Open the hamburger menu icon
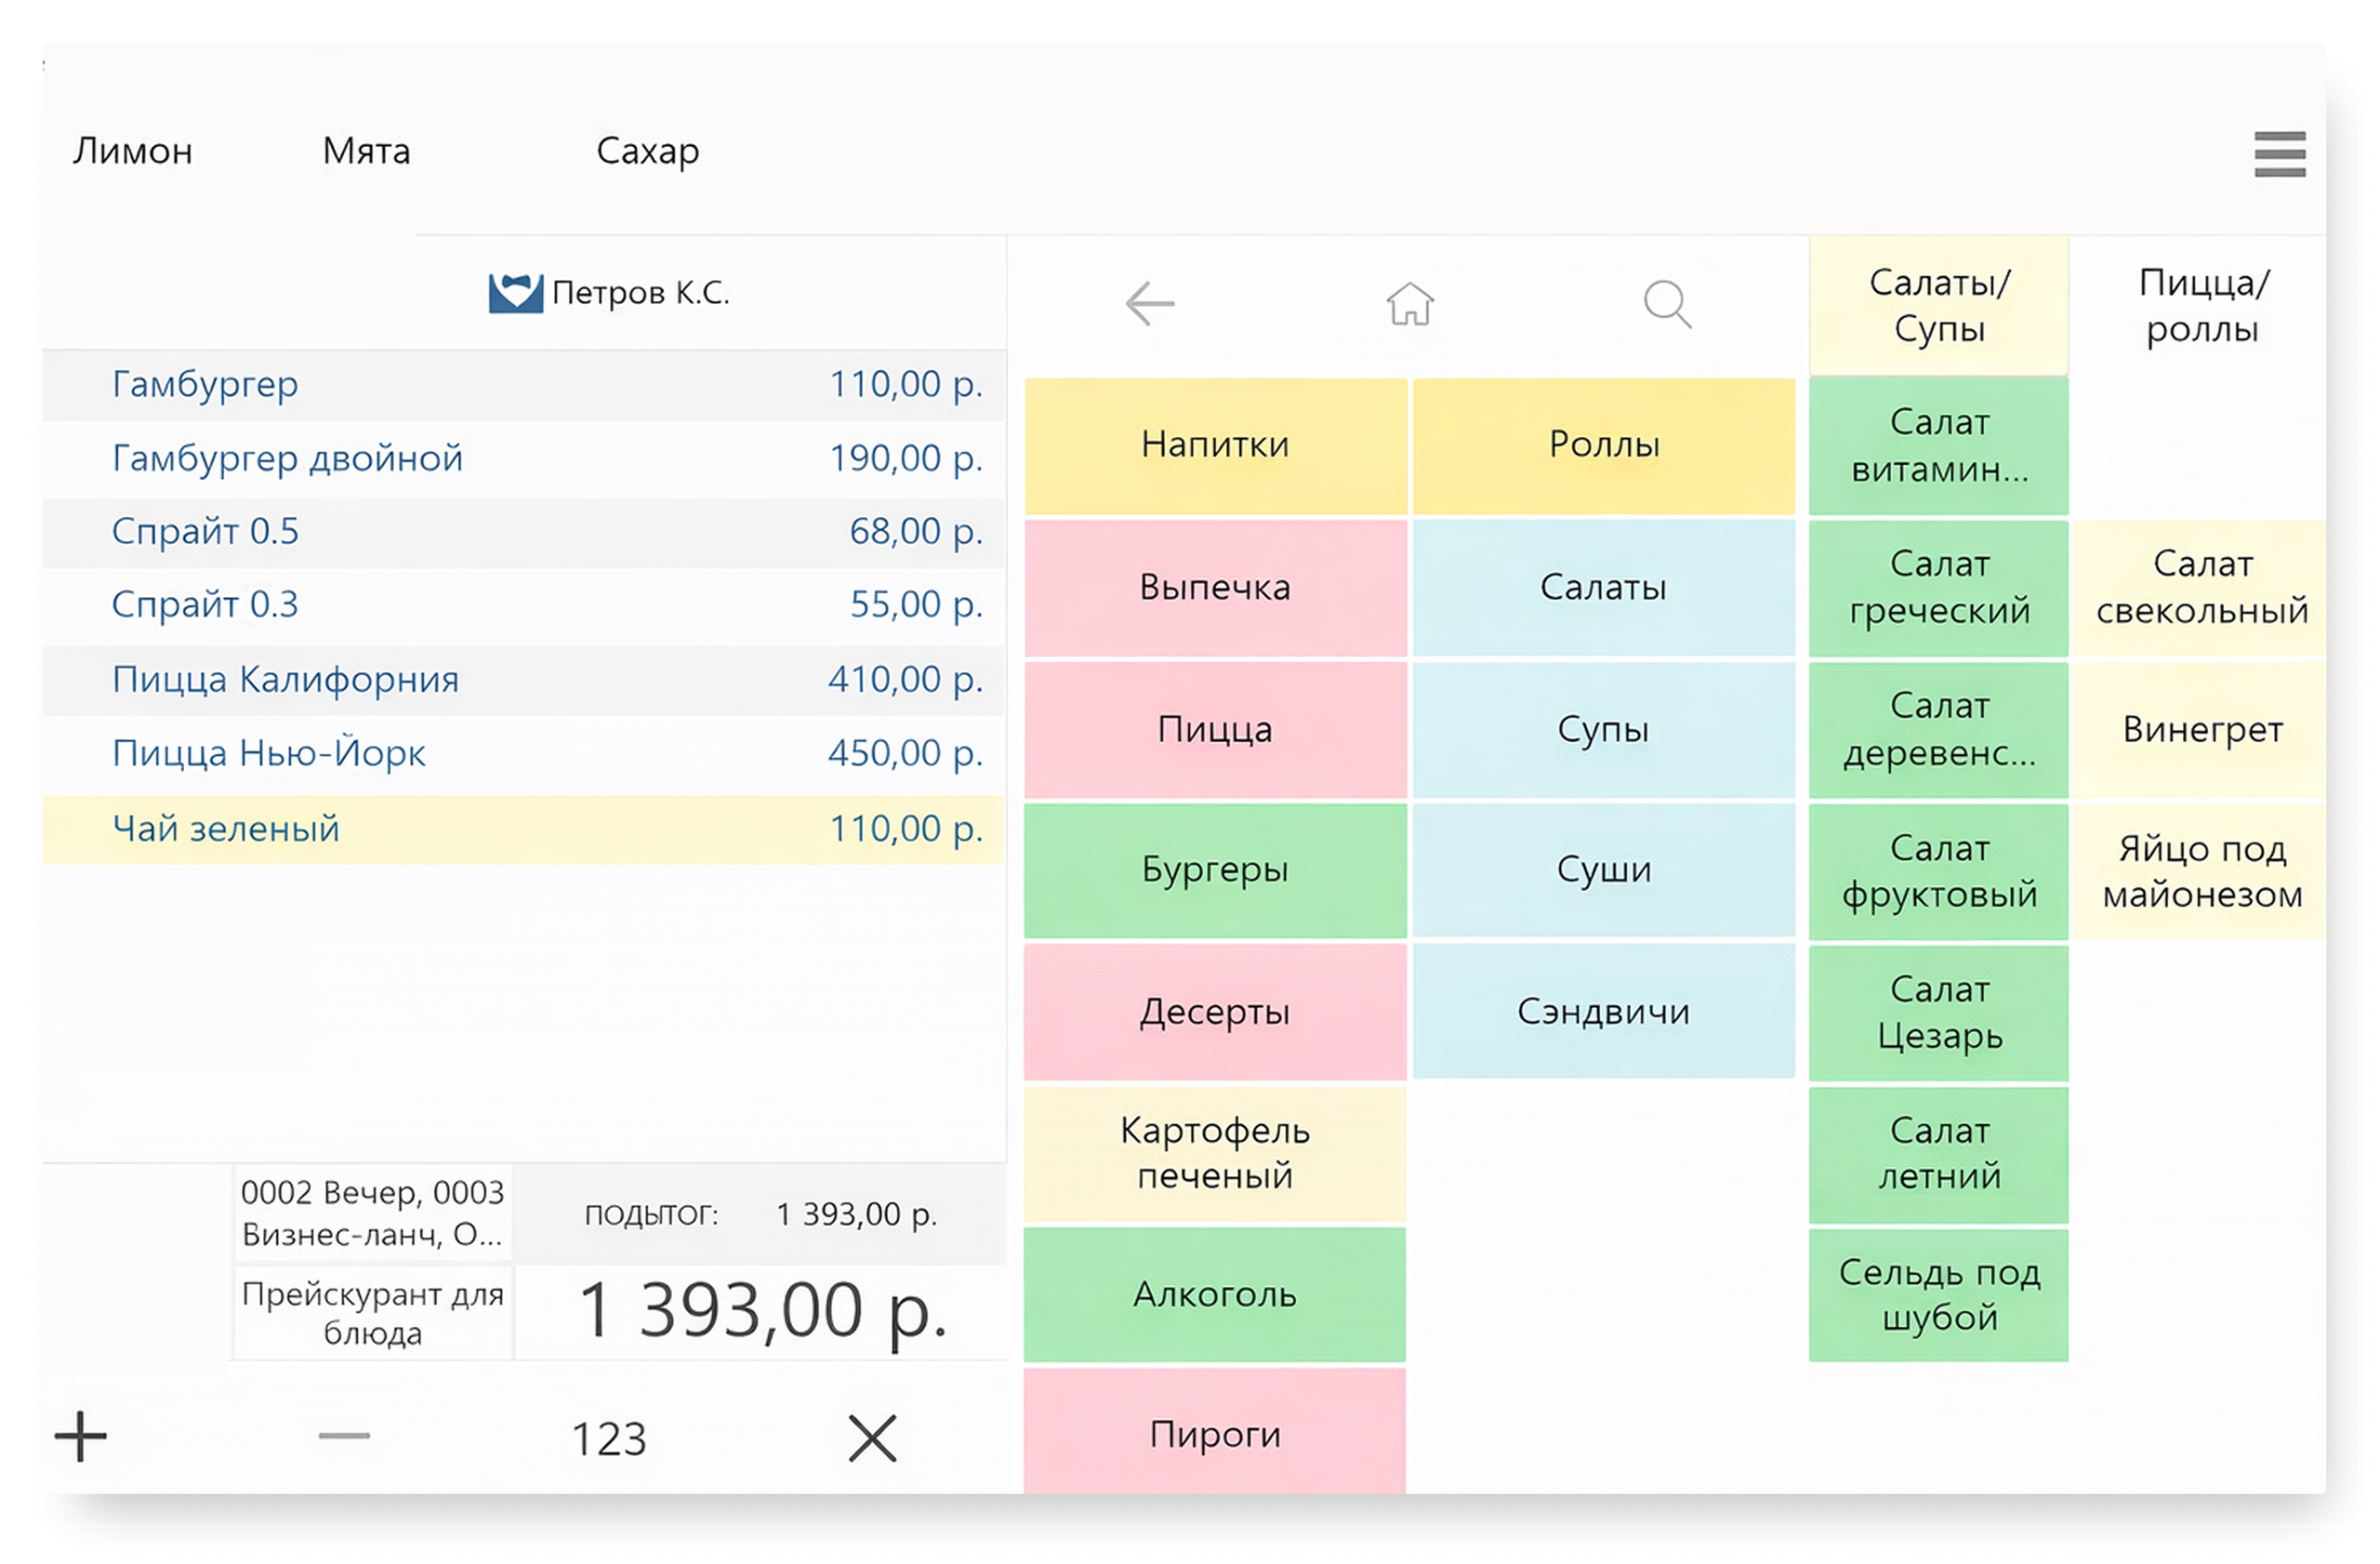 (x=2279, y=154)
